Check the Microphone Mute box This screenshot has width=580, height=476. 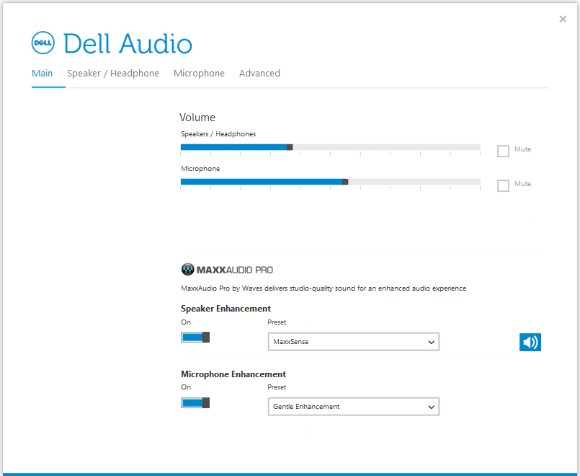(503, 185)
